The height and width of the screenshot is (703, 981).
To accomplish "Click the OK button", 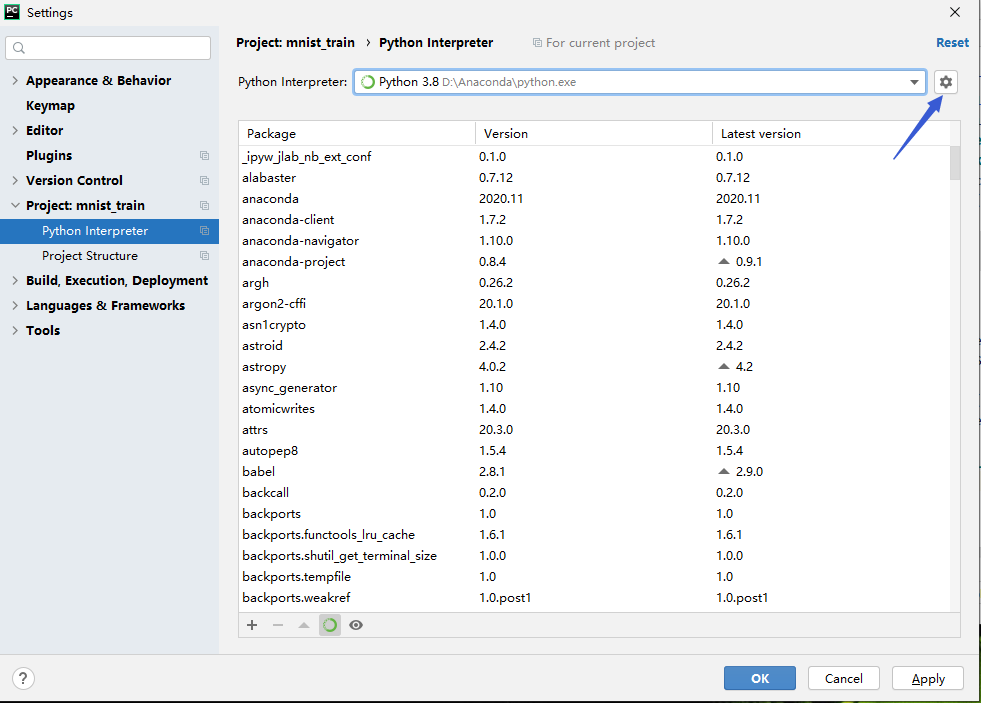I will coord(760,678).
